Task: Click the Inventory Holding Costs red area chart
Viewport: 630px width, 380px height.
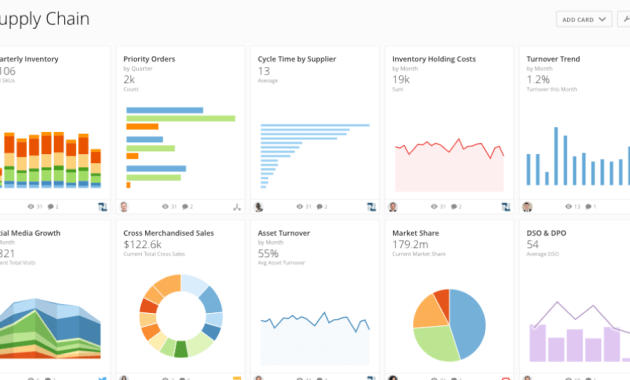Action: click(x=449, y=165)
